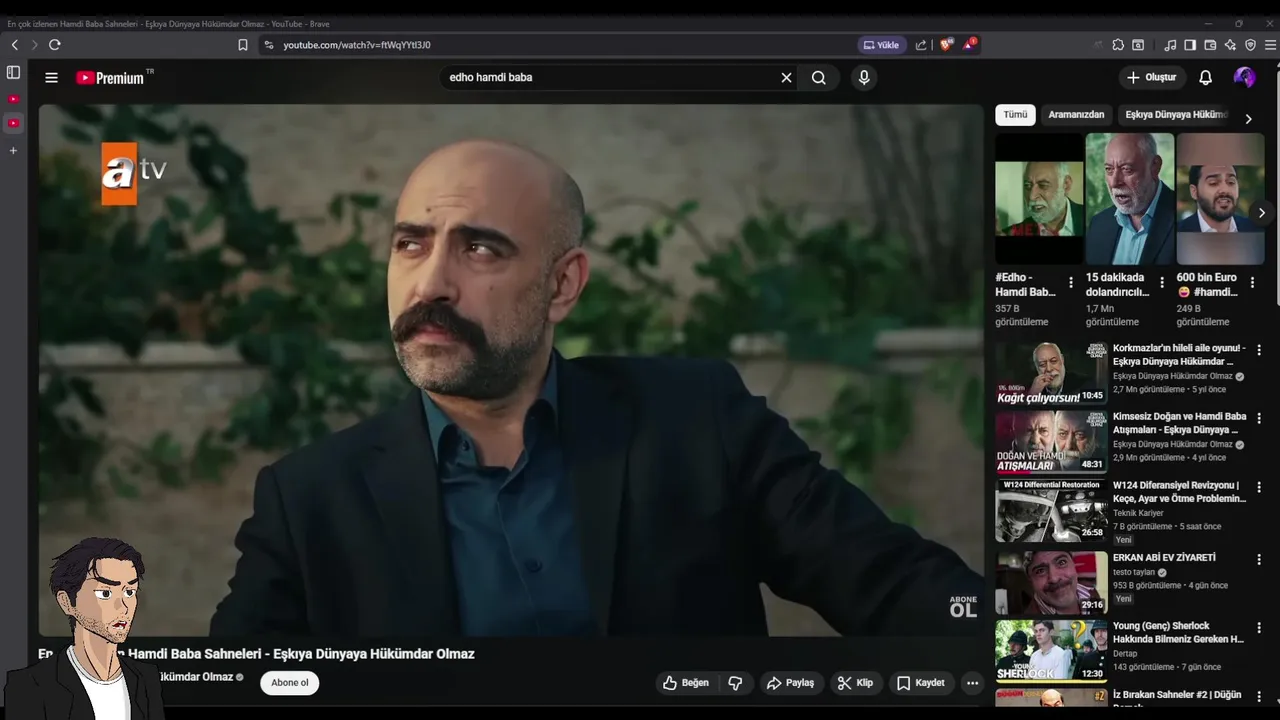Open options for İz Bırakan Sahneler #2 video
This screenshot has height=720, width=1280.
click(1259, 697)
